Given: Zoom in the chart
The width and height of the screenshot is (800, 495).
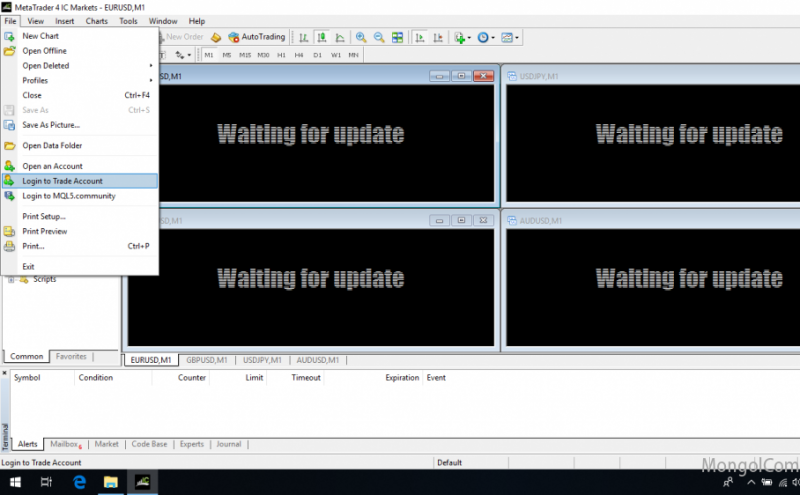Looking at the screenshot, I should coord(361,37).
